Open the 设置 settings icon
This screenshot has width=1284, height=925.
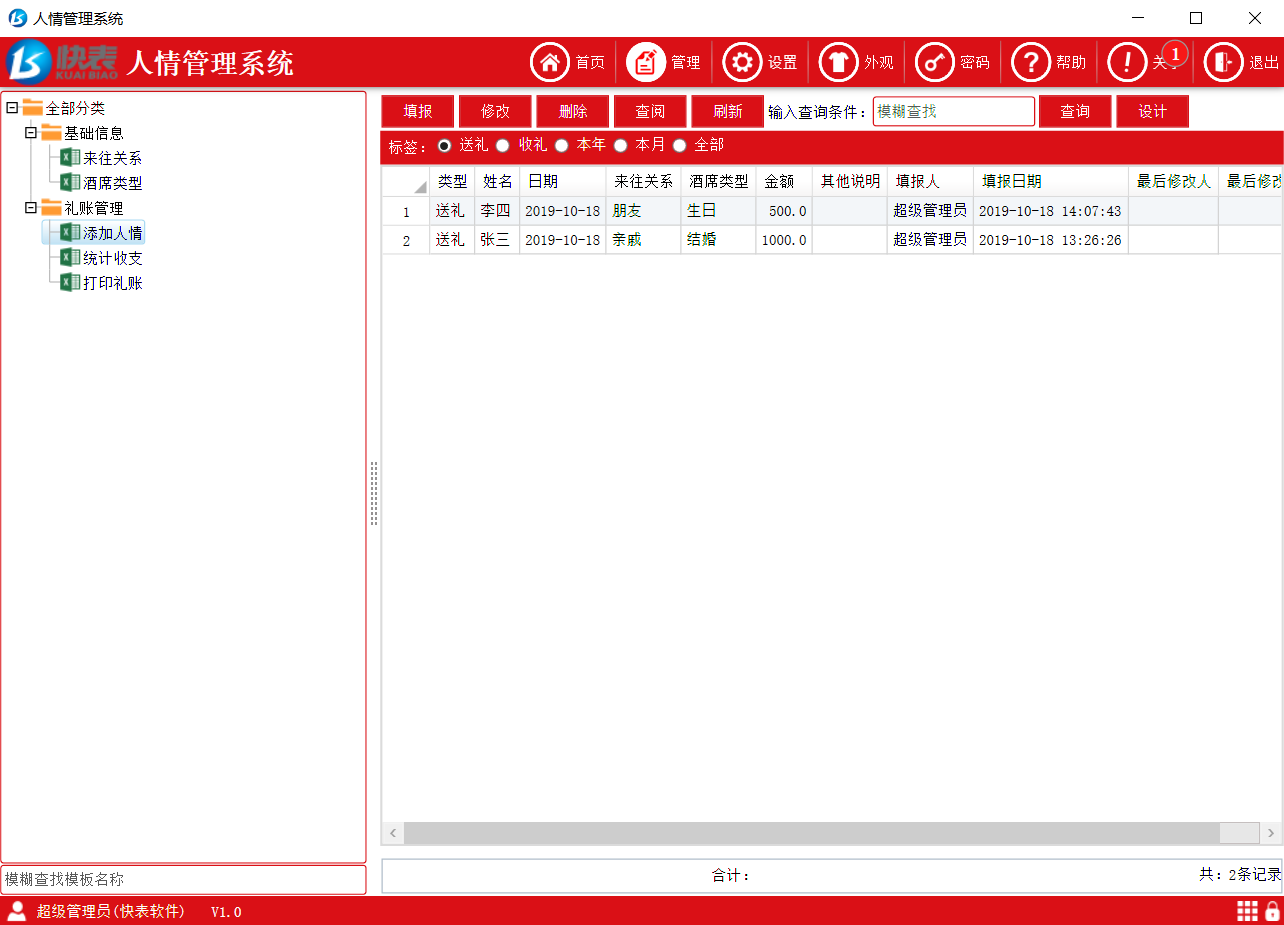click(x=742, y=62)
